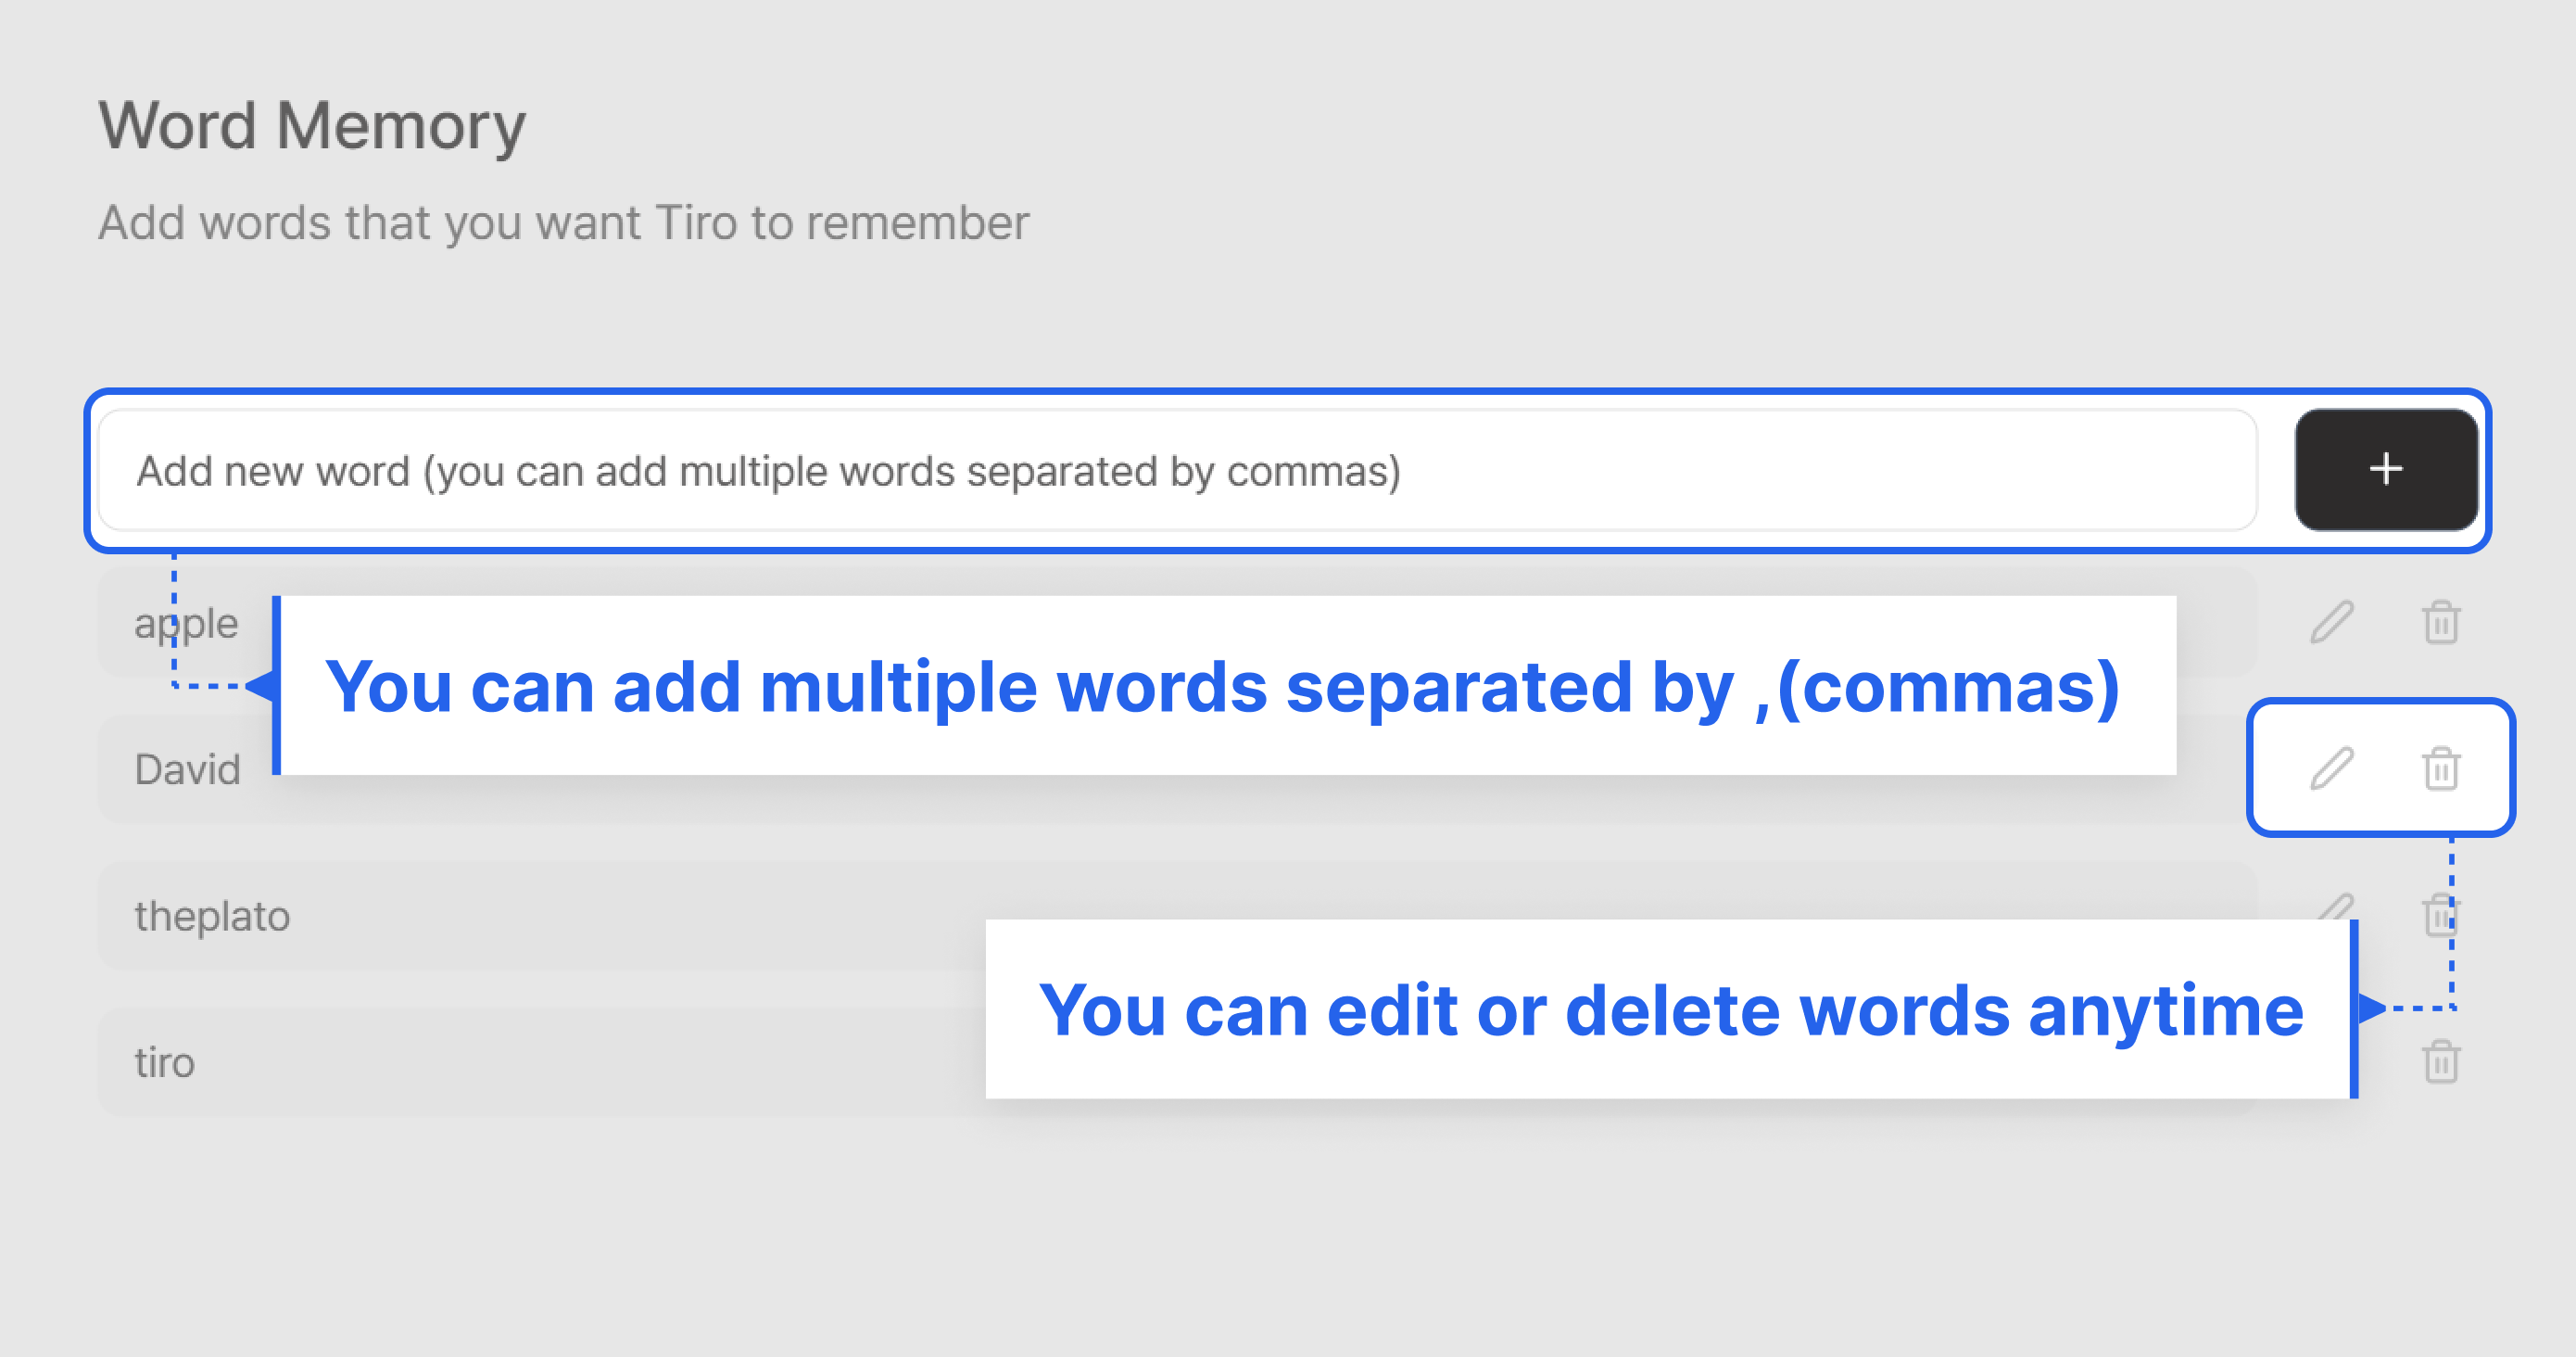2576x1357 pixels.
Task: Click the 'Add words that you want' subtitle
Action: point(563,222)
